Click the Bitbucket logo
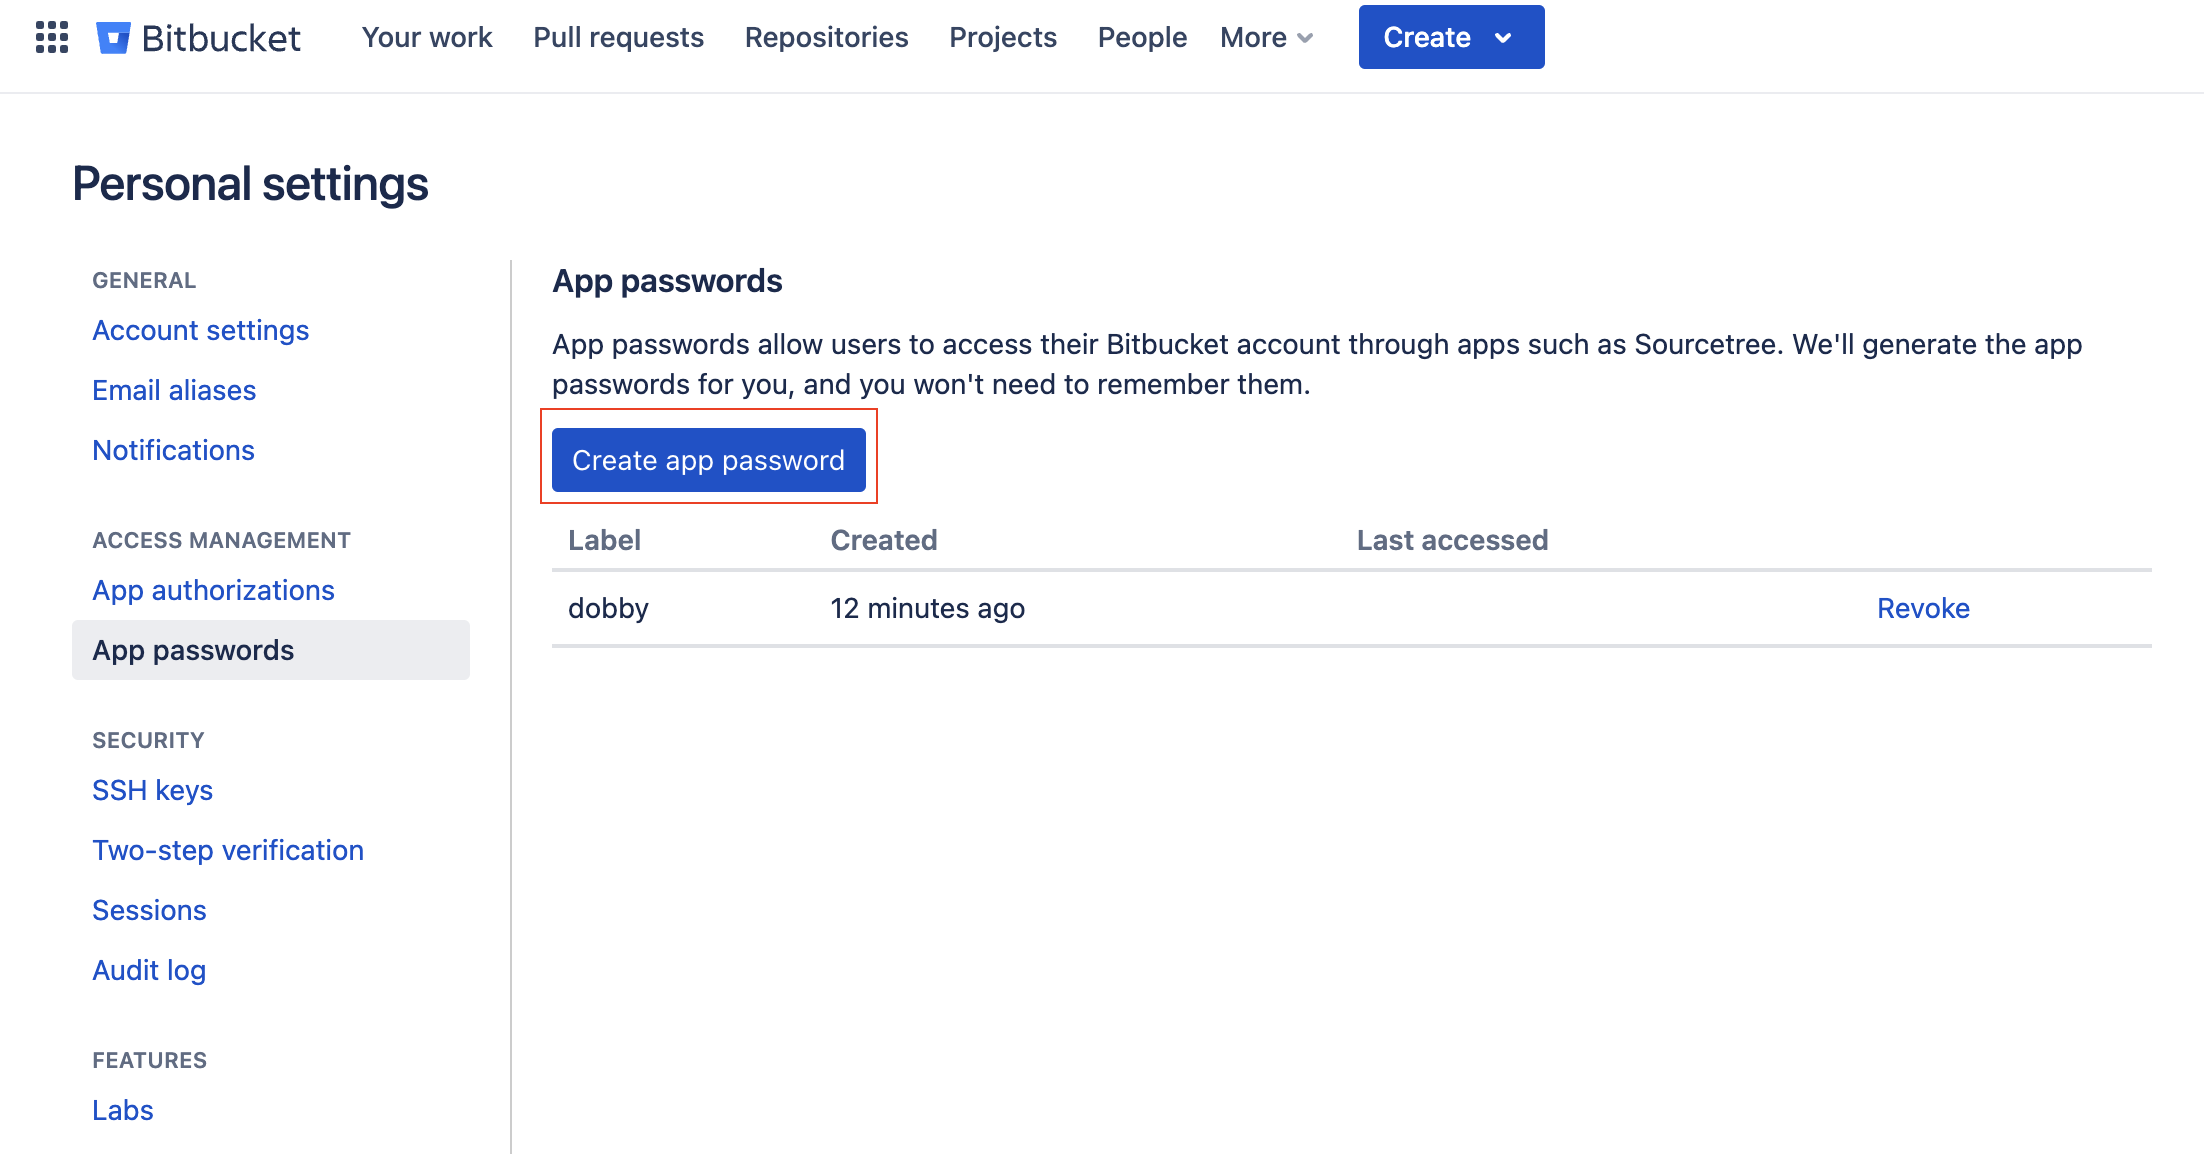This screenshot has height=1154, width=2204. 200,37
